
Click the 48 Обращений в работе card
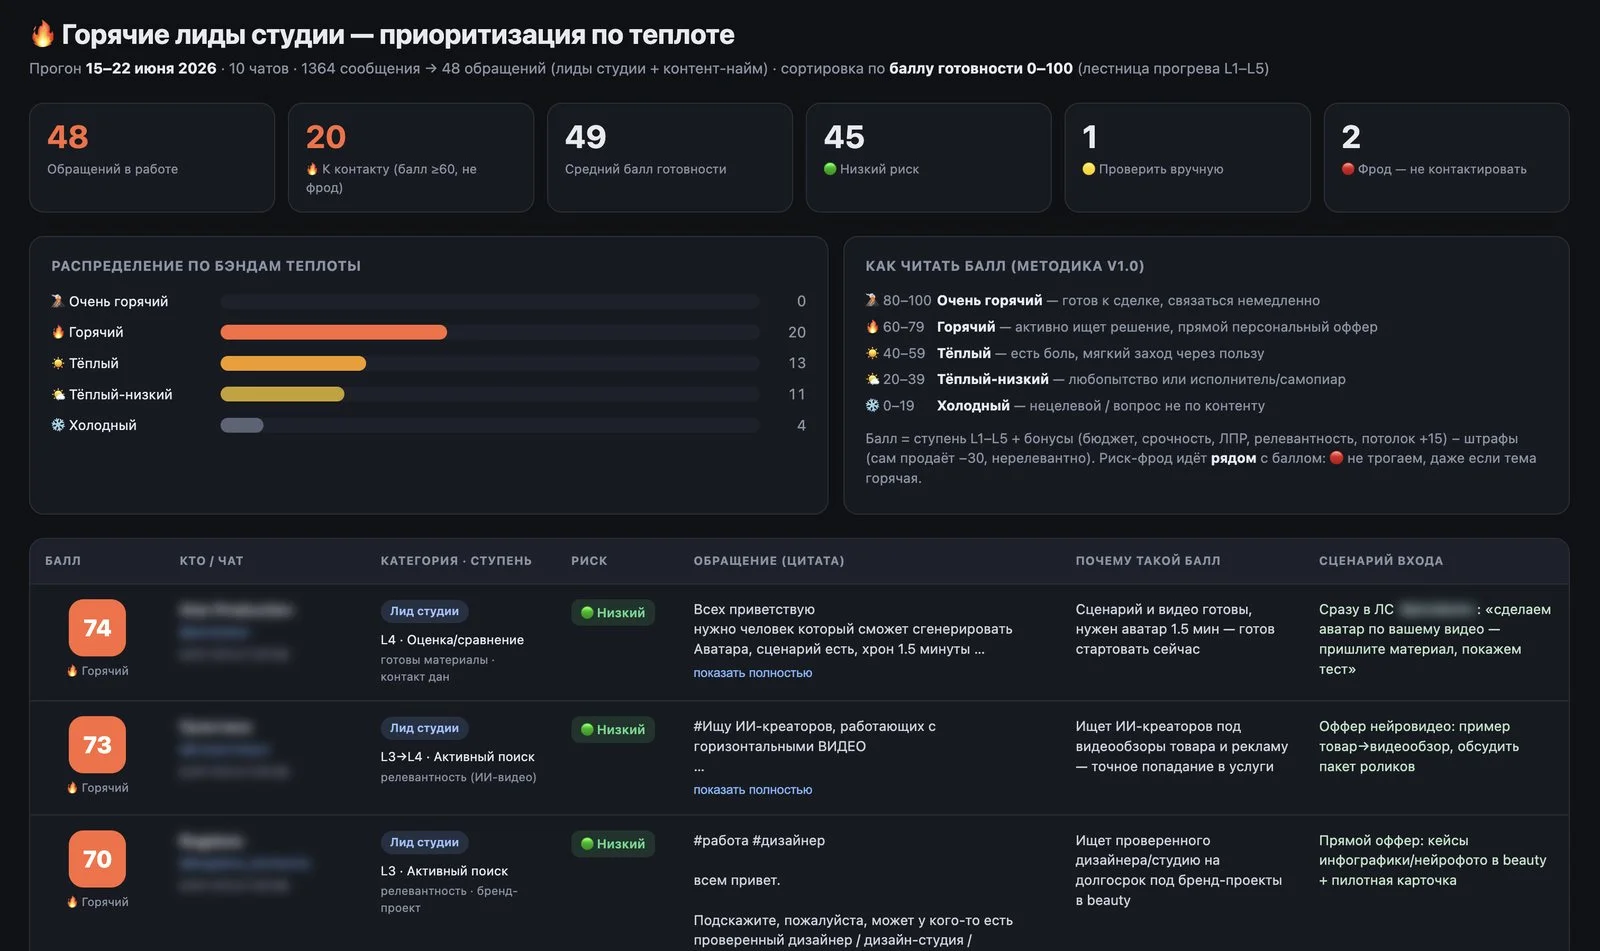[152, 157]
